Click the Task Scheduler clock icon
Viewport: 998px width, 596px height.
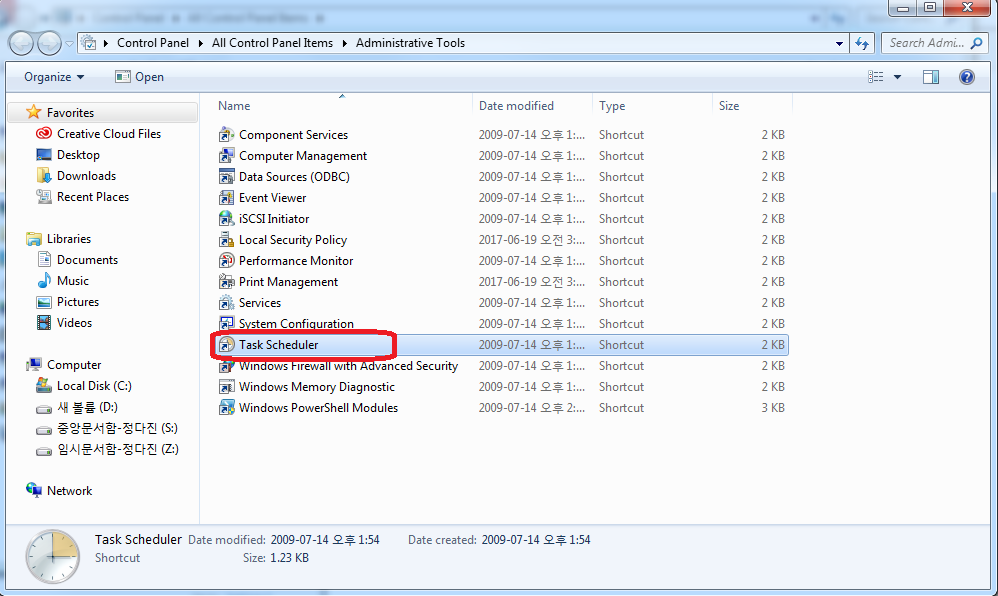(226, 345)
